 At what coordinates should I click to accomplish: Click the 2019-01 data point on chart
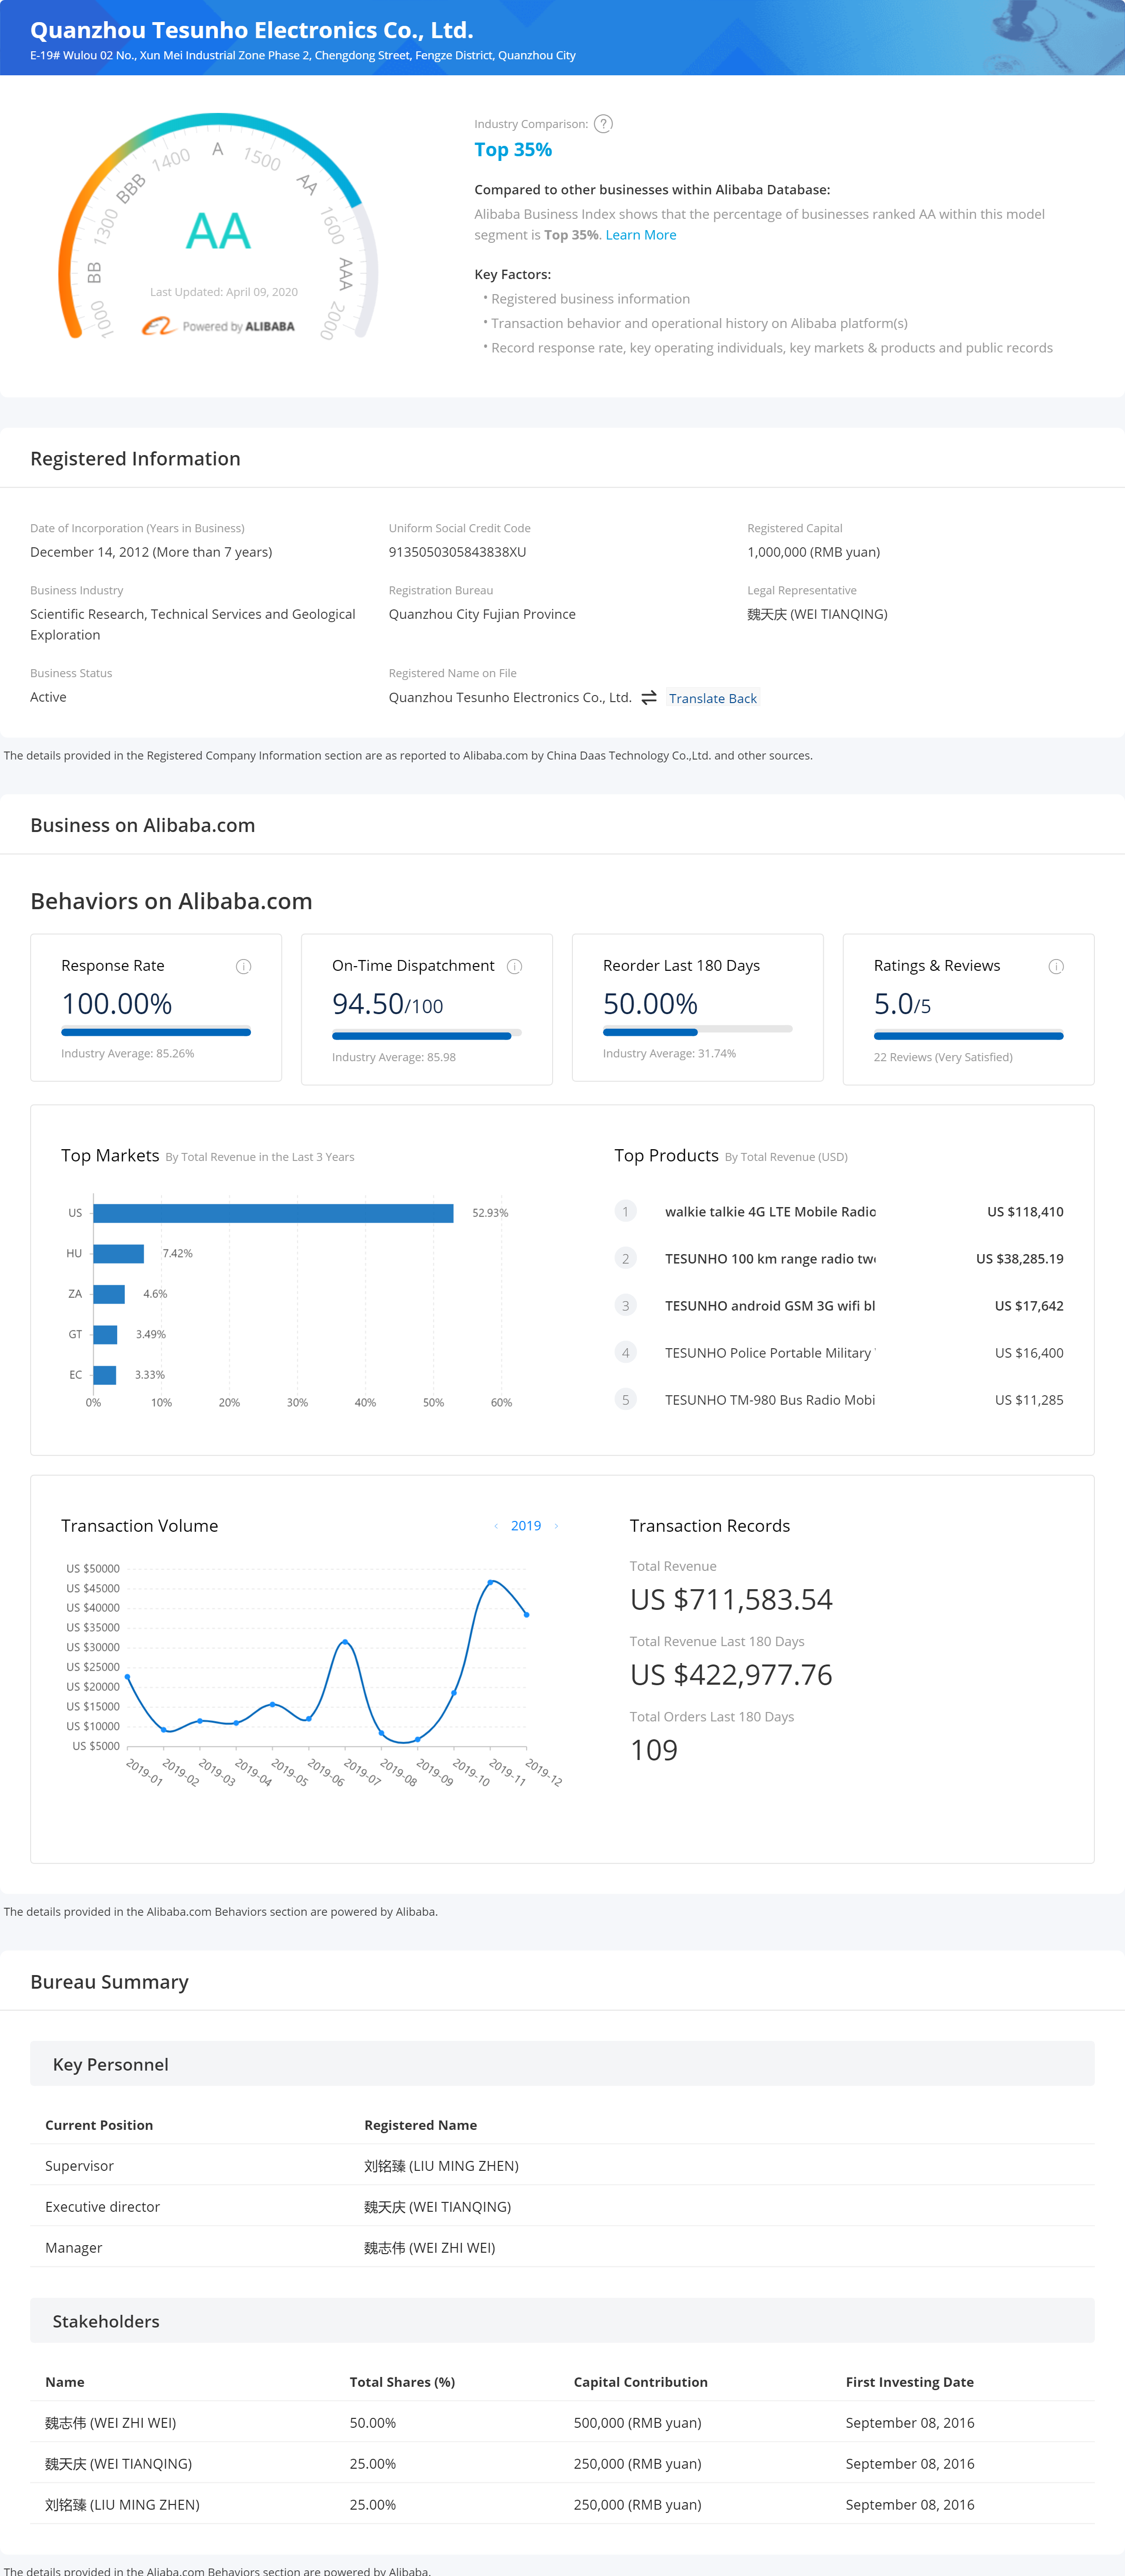[127, 1677]
